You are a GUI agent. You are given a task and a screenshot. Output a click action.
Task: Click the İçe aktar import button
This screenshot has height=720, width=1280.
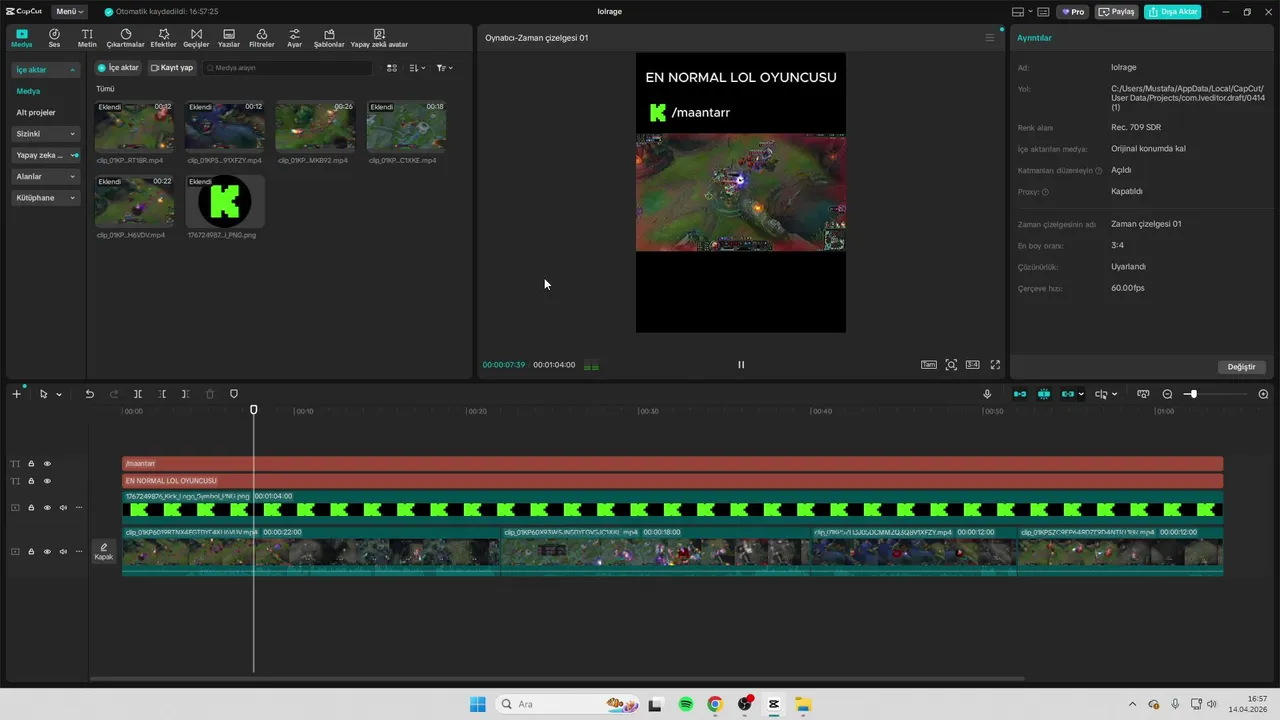(118, 68)
